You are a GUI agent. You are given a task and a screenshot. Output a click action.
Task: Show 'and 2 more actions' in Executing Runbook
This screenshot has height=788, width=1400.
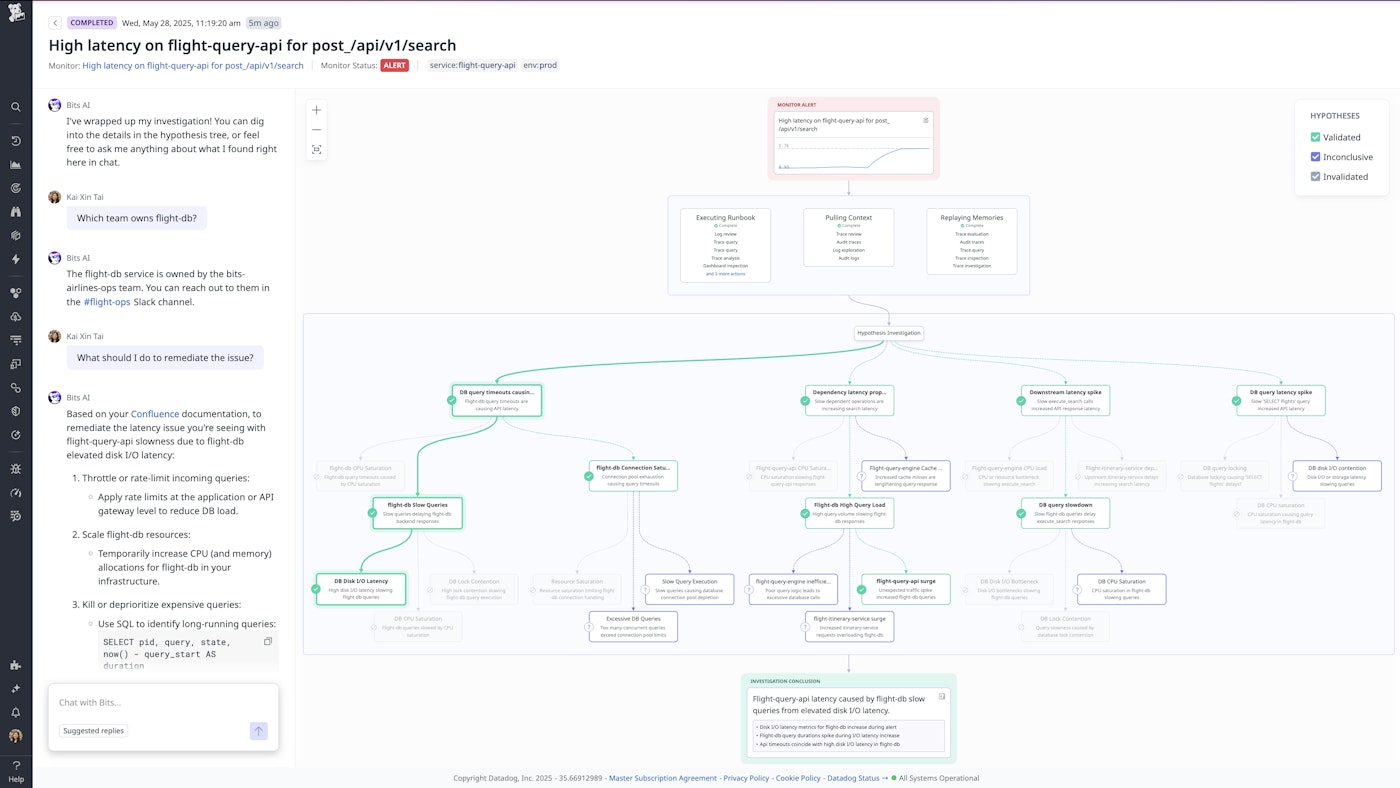click(x=725, y=273)
